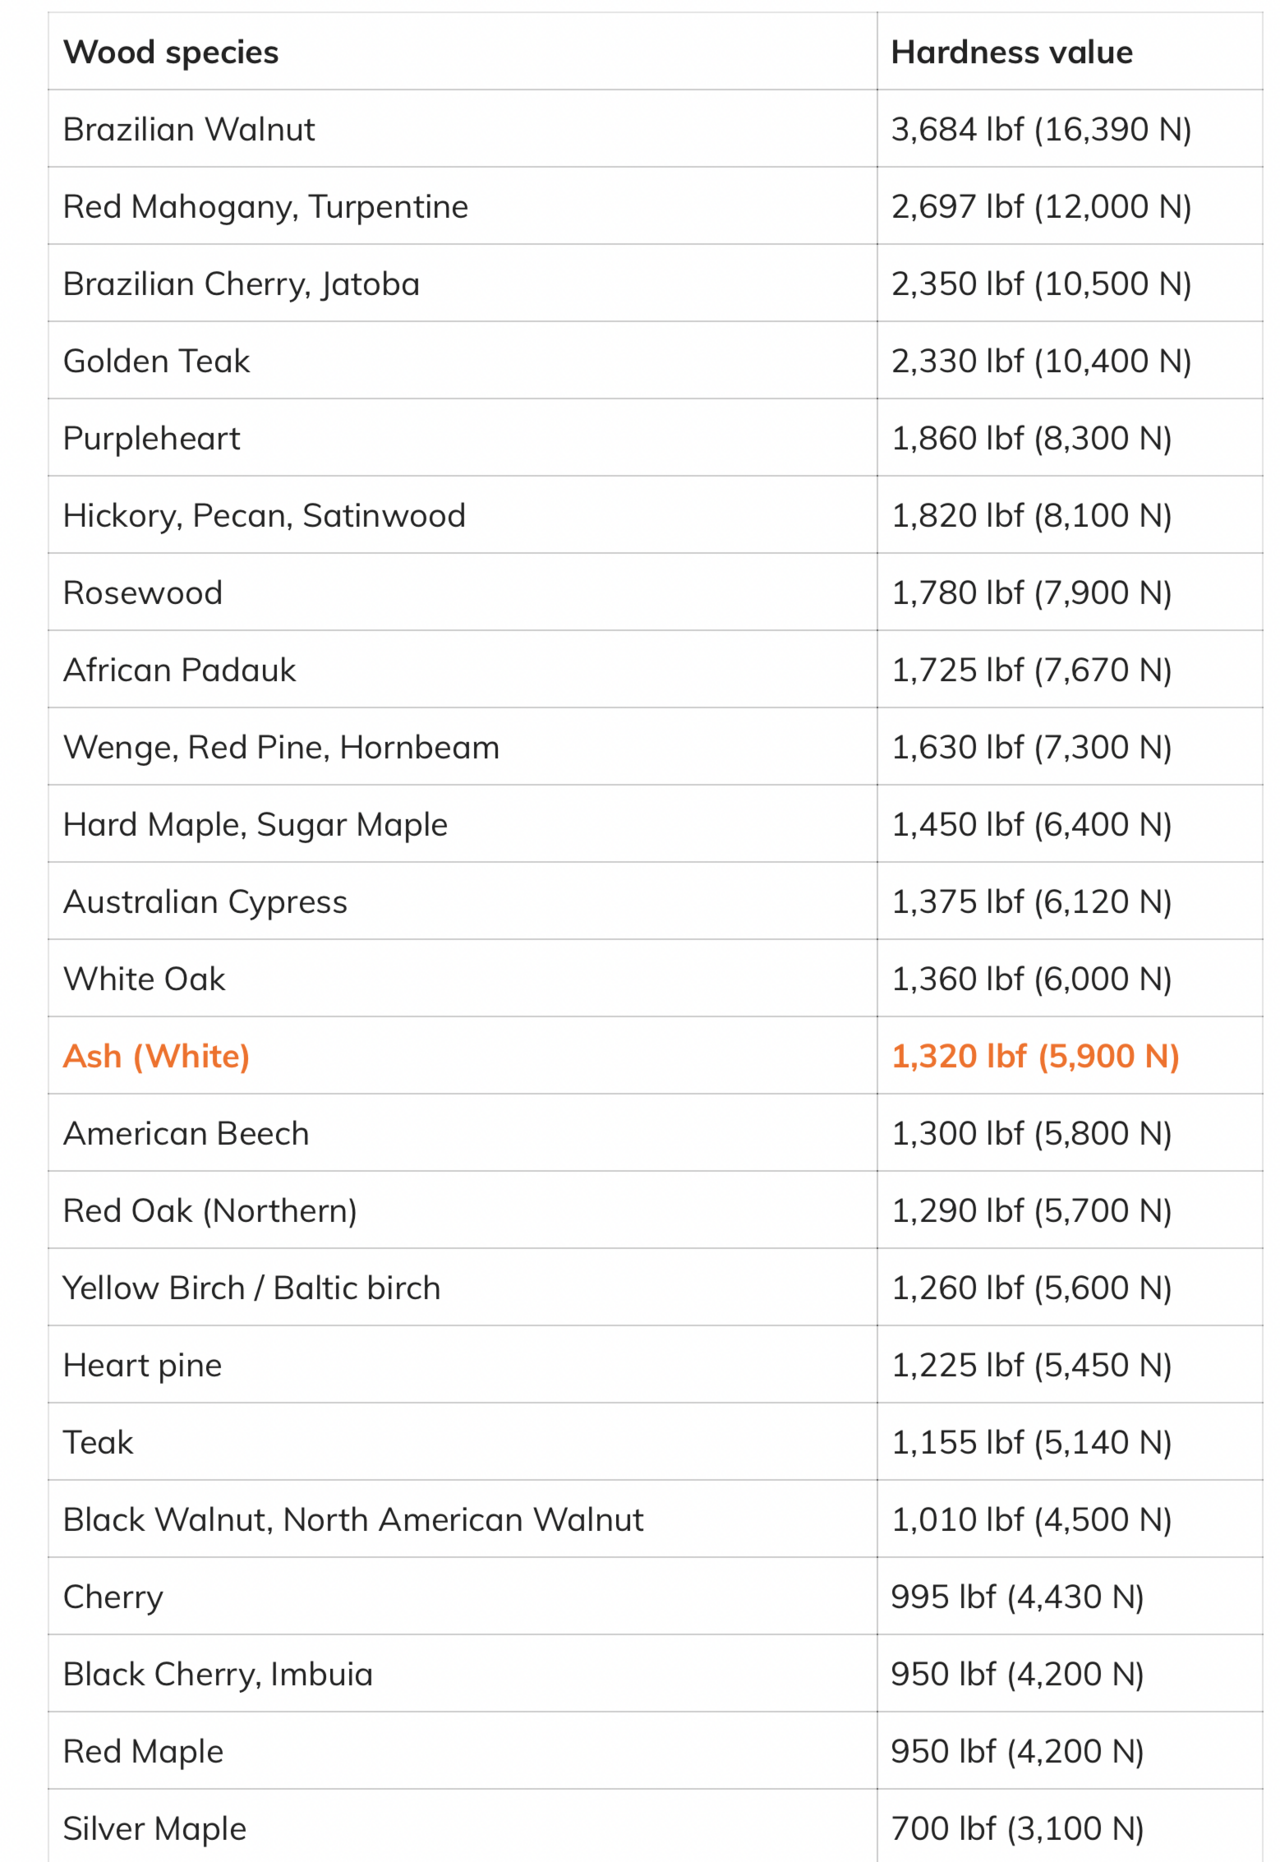Click the orange 1,320 lbf (5,900 N) value
Screen dimensions: 1280x1862
(x=1034, y=1056)
